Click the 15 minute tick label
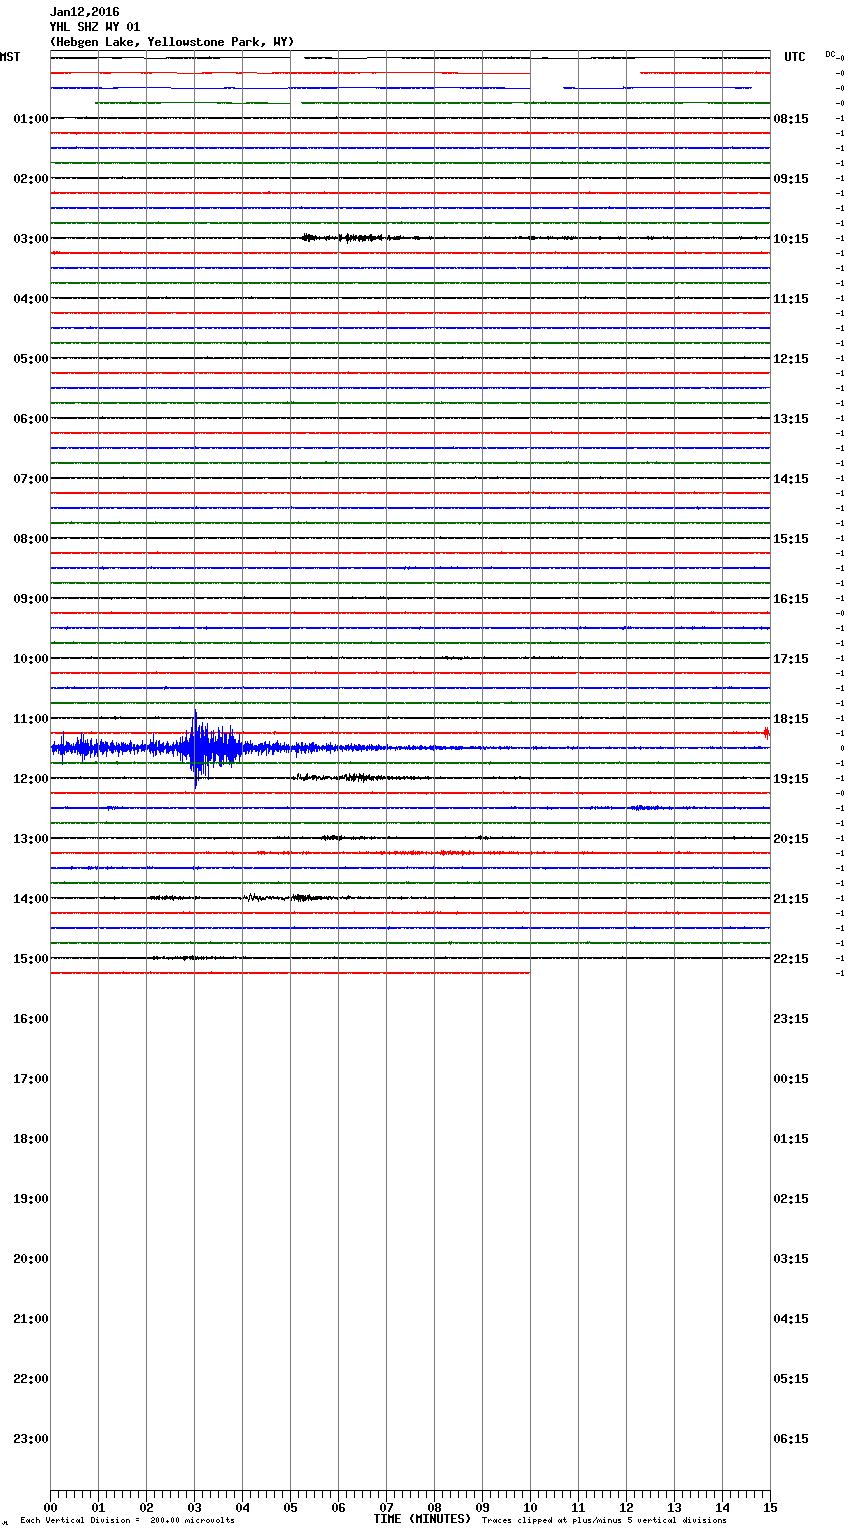Image resolution: width=850 pixels, height=1534 pixels. (x=770, y=1507)
